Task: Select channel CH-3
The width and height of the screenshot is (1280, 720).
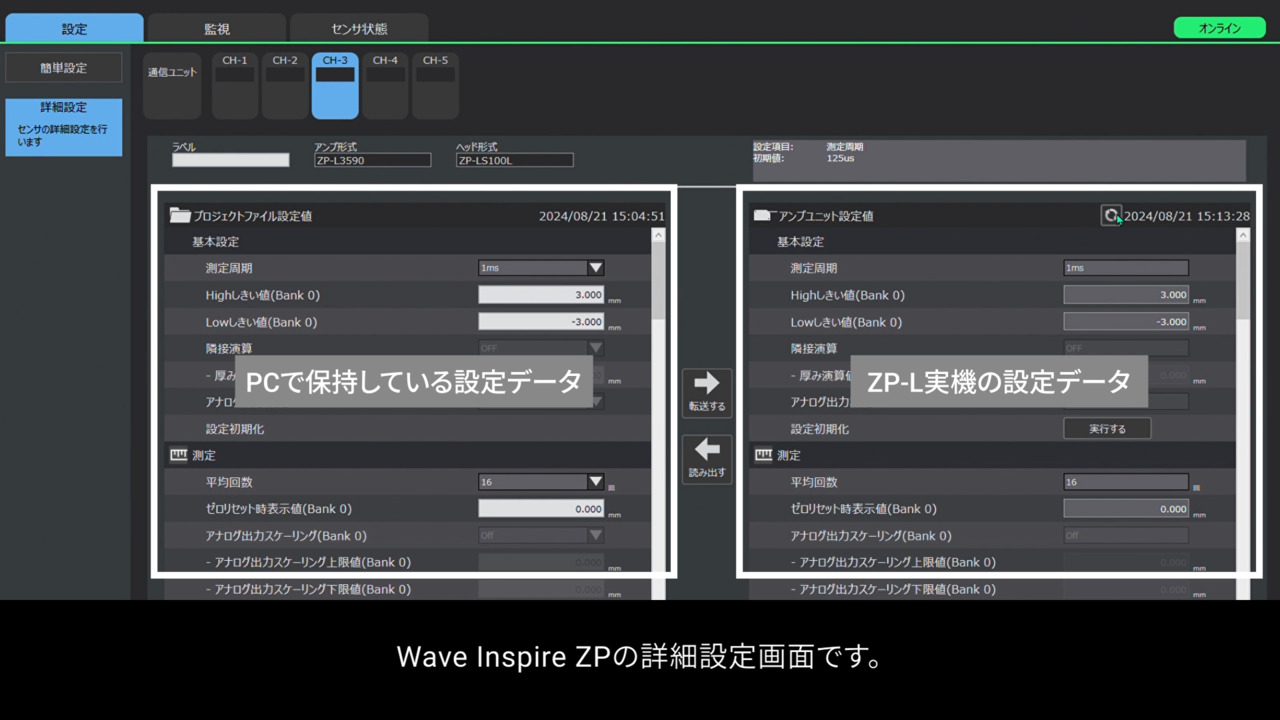Action: pos(335,86)
